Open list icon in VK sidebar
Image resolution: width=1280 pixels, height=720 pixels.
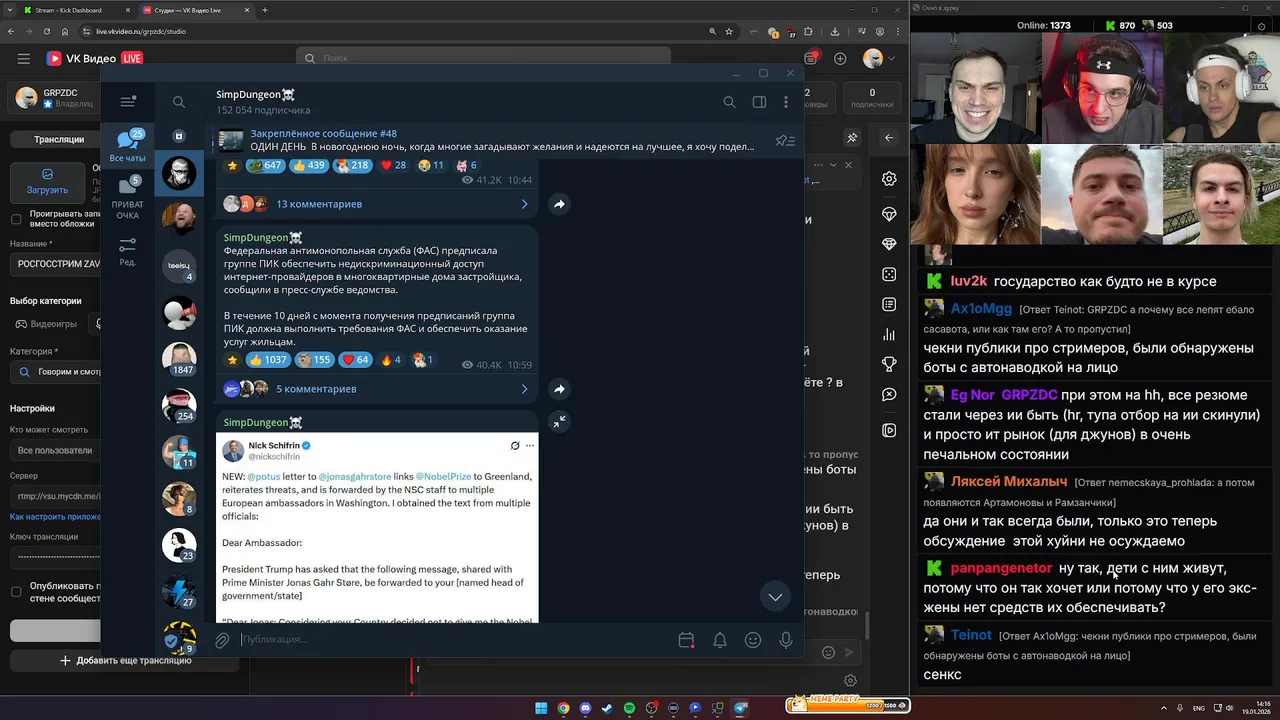tap(889, 304)
